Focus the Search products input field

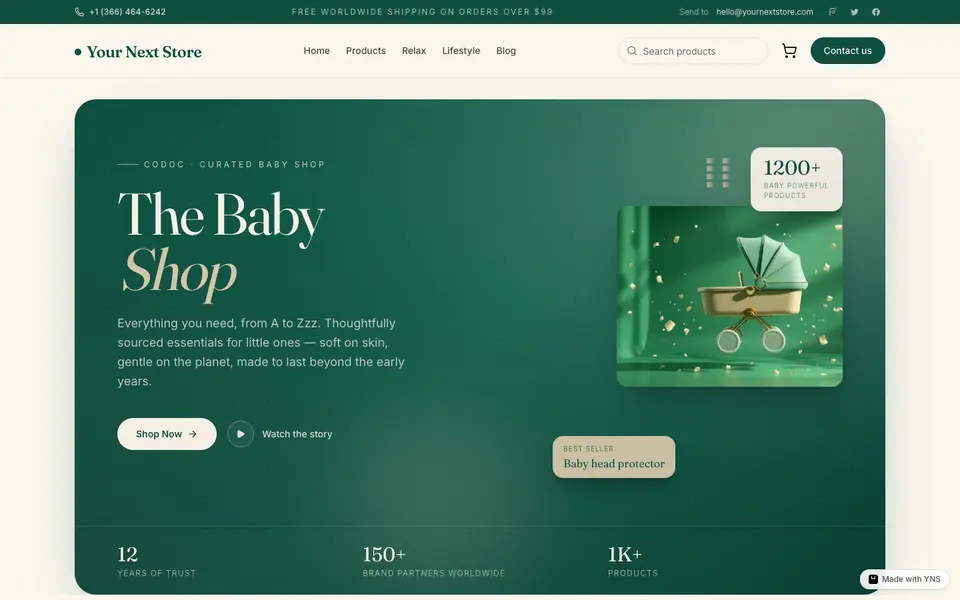693,51
